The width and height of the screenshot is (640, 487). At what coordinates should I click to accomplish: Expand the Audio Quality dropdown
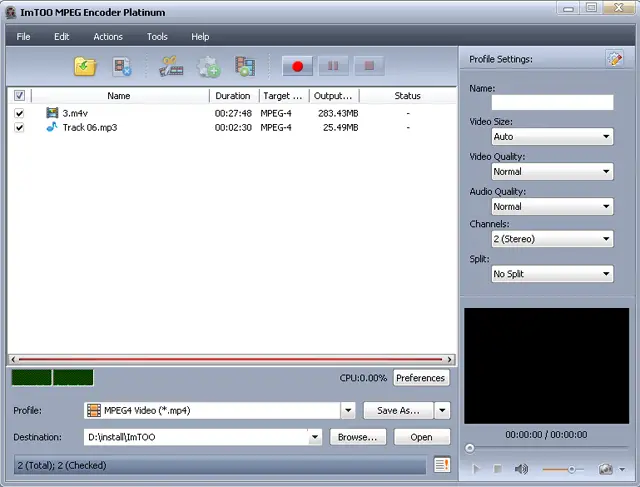point(607,207)
